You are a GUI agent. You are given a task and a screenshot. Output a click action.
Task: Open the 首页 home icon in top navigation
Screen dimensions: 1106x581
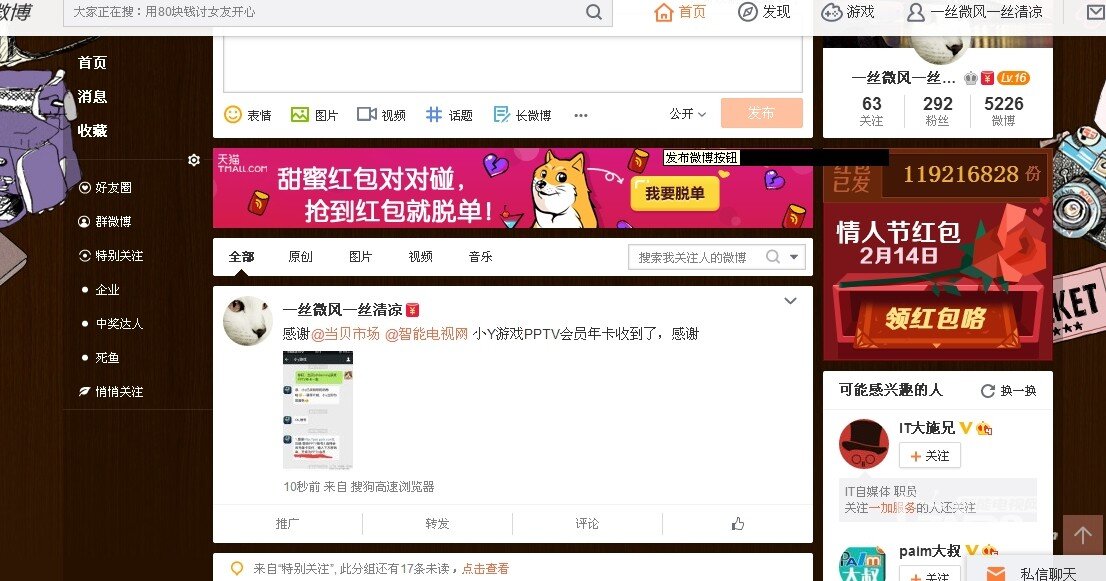pos(664,12)
